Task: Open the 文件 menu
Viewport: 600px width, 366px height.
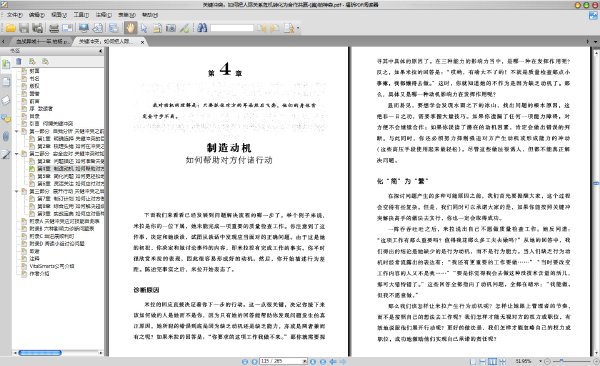Action: pyautogui.click(x=14, y=15)
